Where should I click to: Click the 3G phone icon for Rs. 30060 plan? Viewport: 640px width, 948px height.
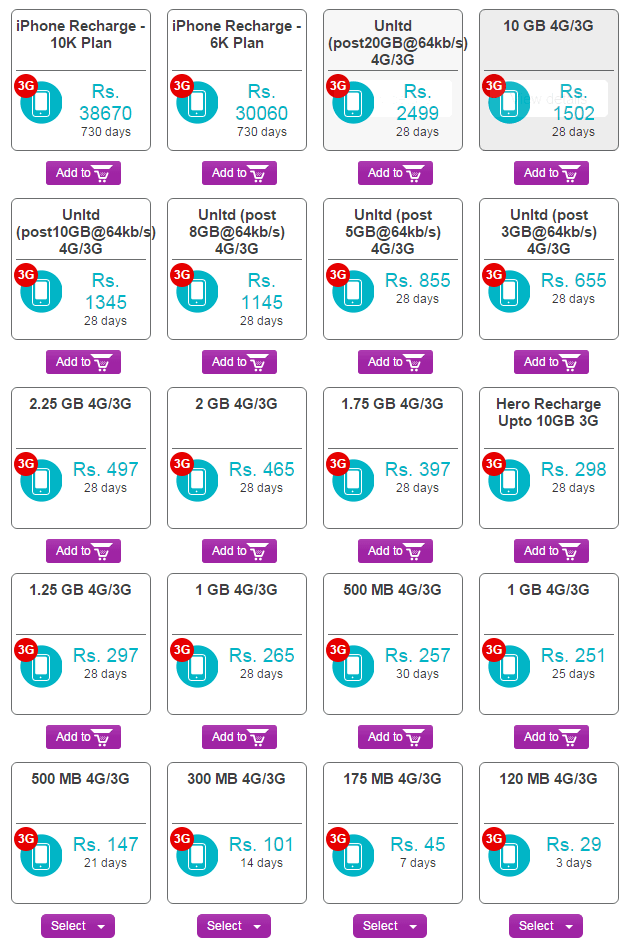pyautogui.click(x=197, y=103)
